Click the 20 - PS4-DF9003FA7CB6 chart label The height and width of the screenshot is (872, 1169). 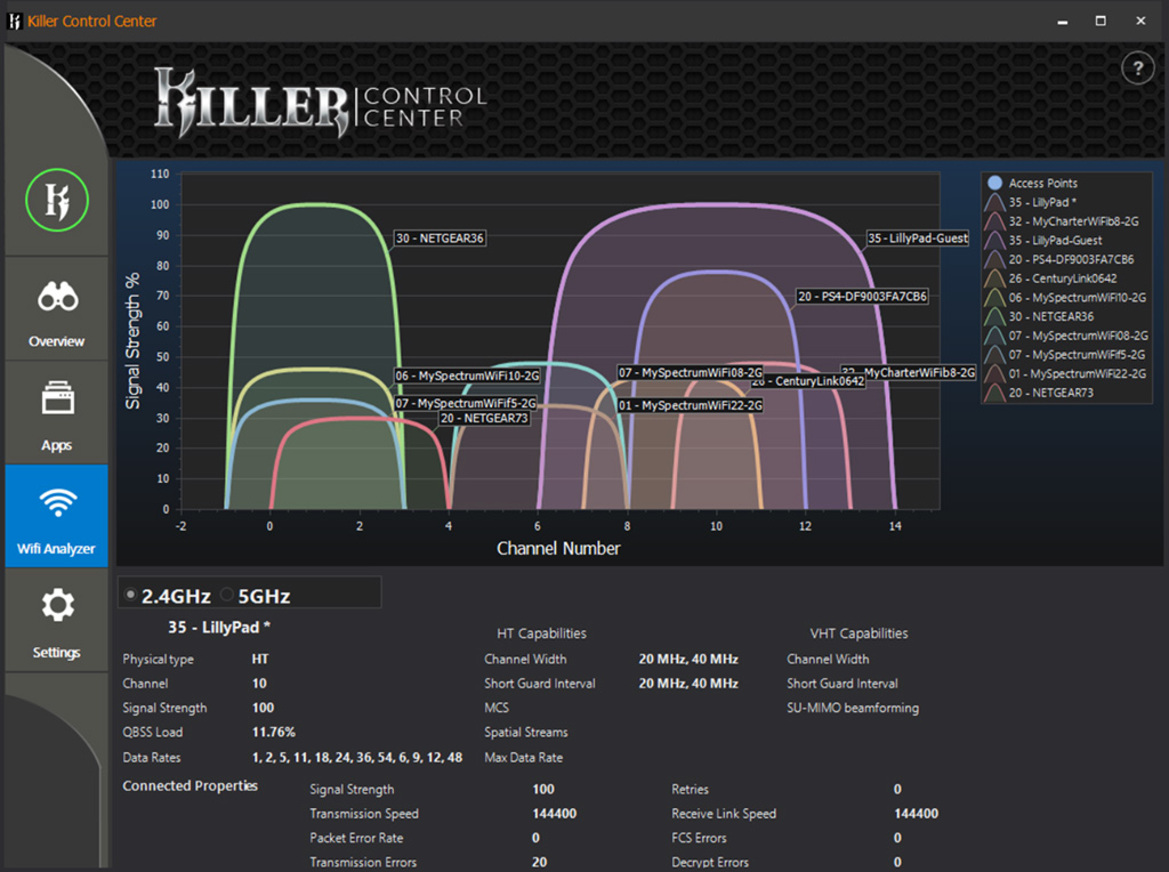(x=863, y=297)
